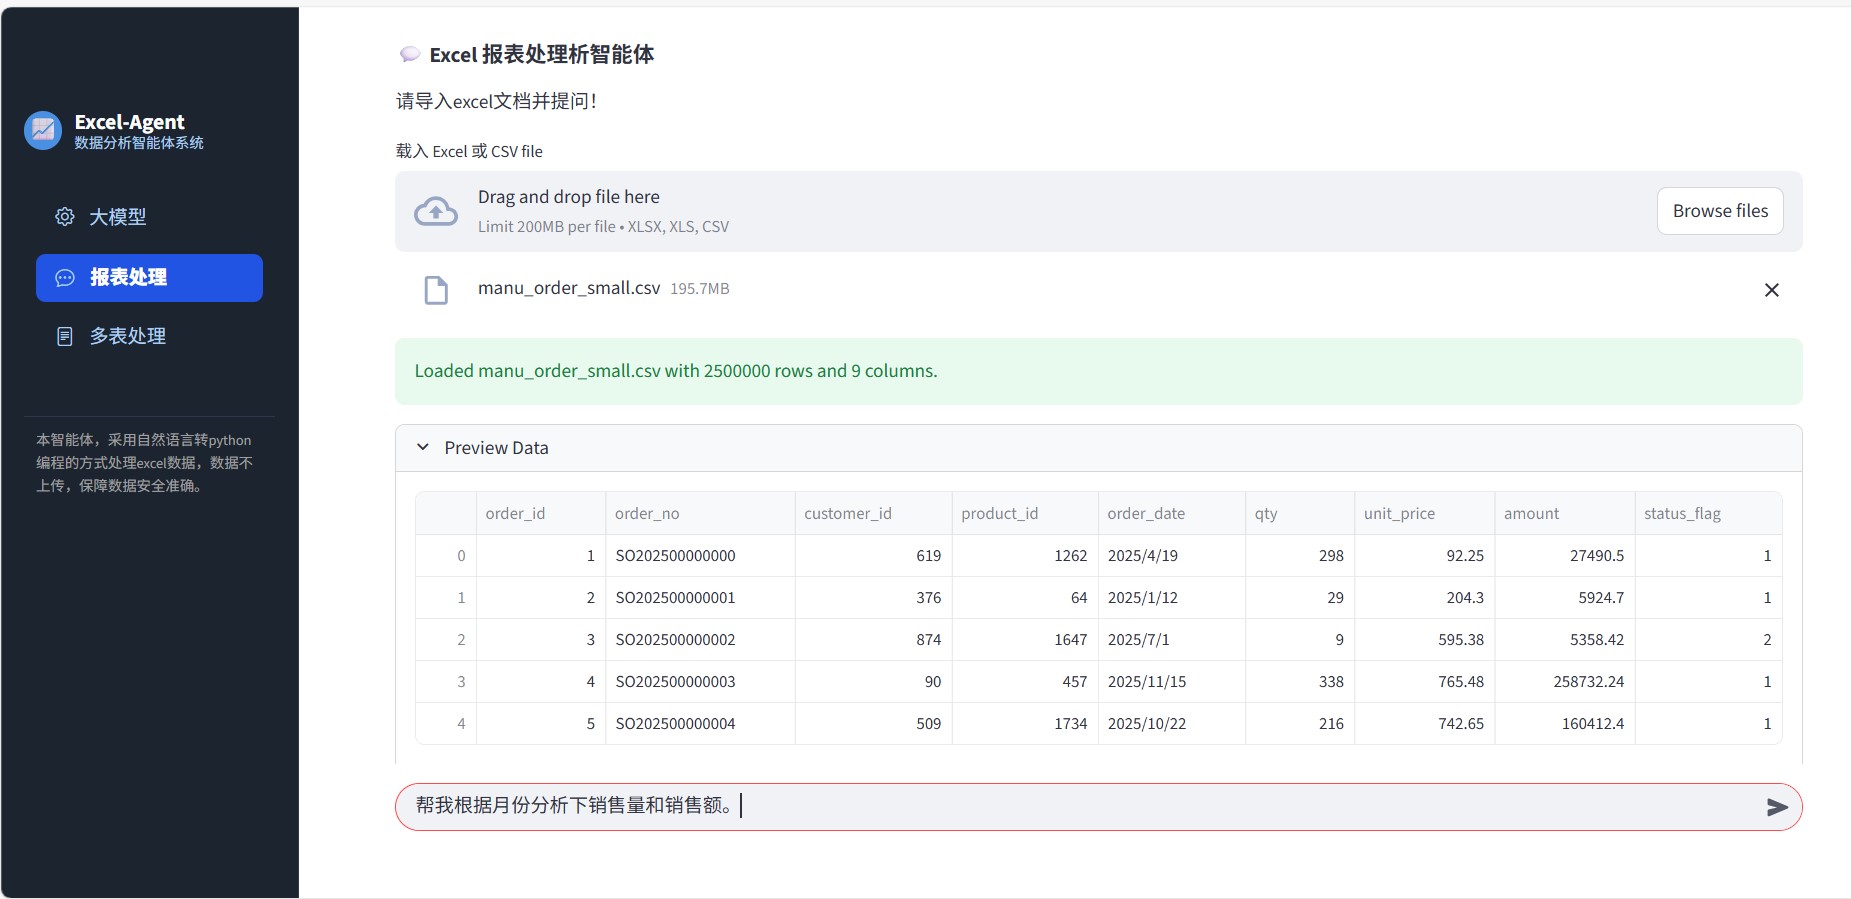Click the chat bubble icon beside 报表处理
Screen dimensions: 1851x899
tap(65, 278)
